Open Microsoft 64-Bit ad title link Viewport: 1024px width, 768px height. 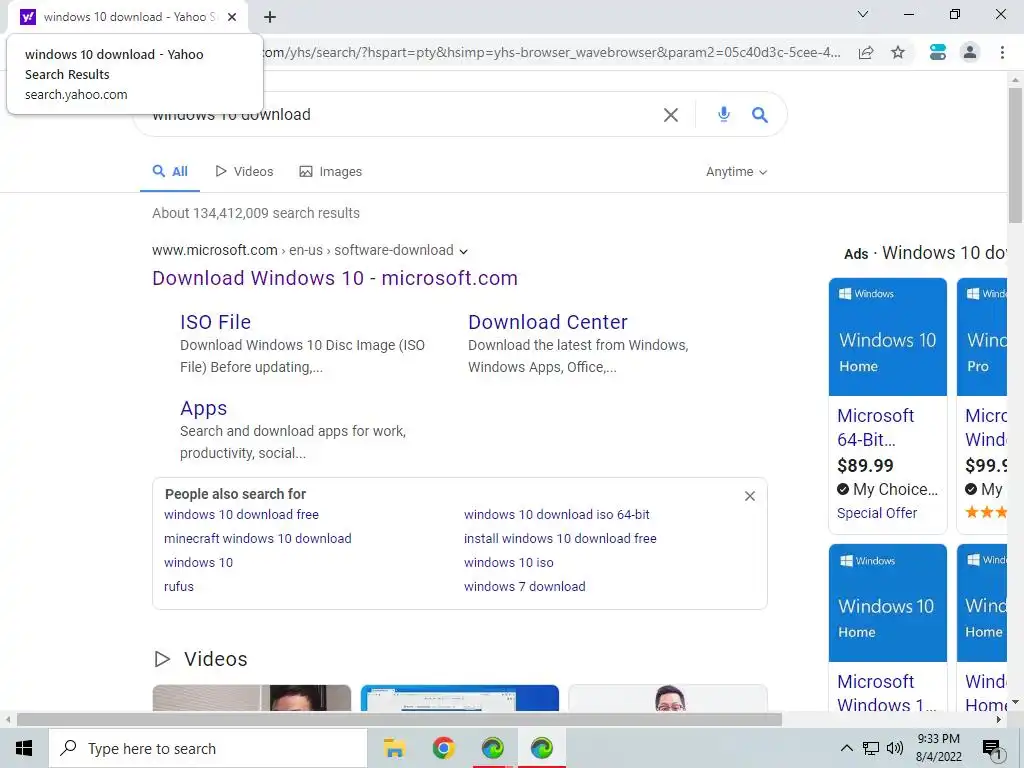pyautogui.click(x=876, y=428)
